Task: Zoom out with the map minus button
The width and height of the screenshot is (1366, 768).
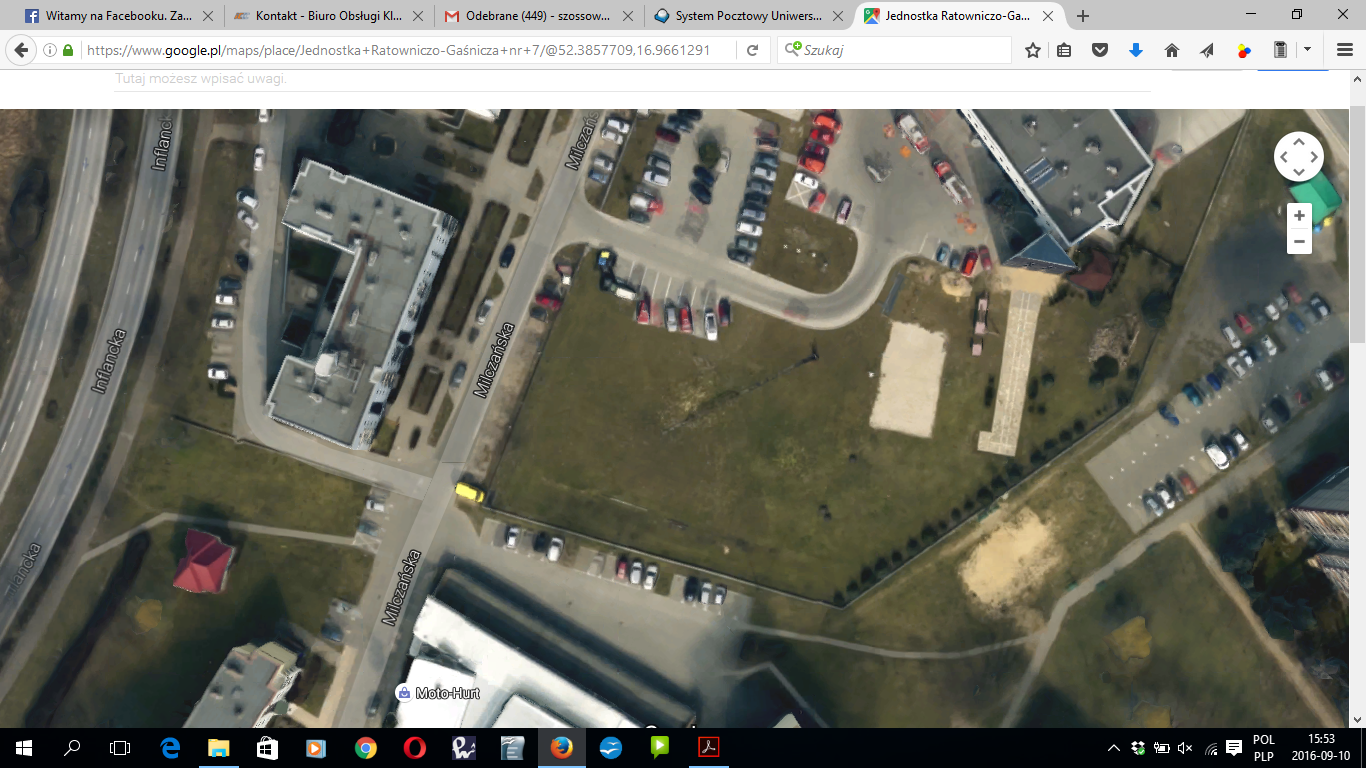Action: [x=1299, y=242]
